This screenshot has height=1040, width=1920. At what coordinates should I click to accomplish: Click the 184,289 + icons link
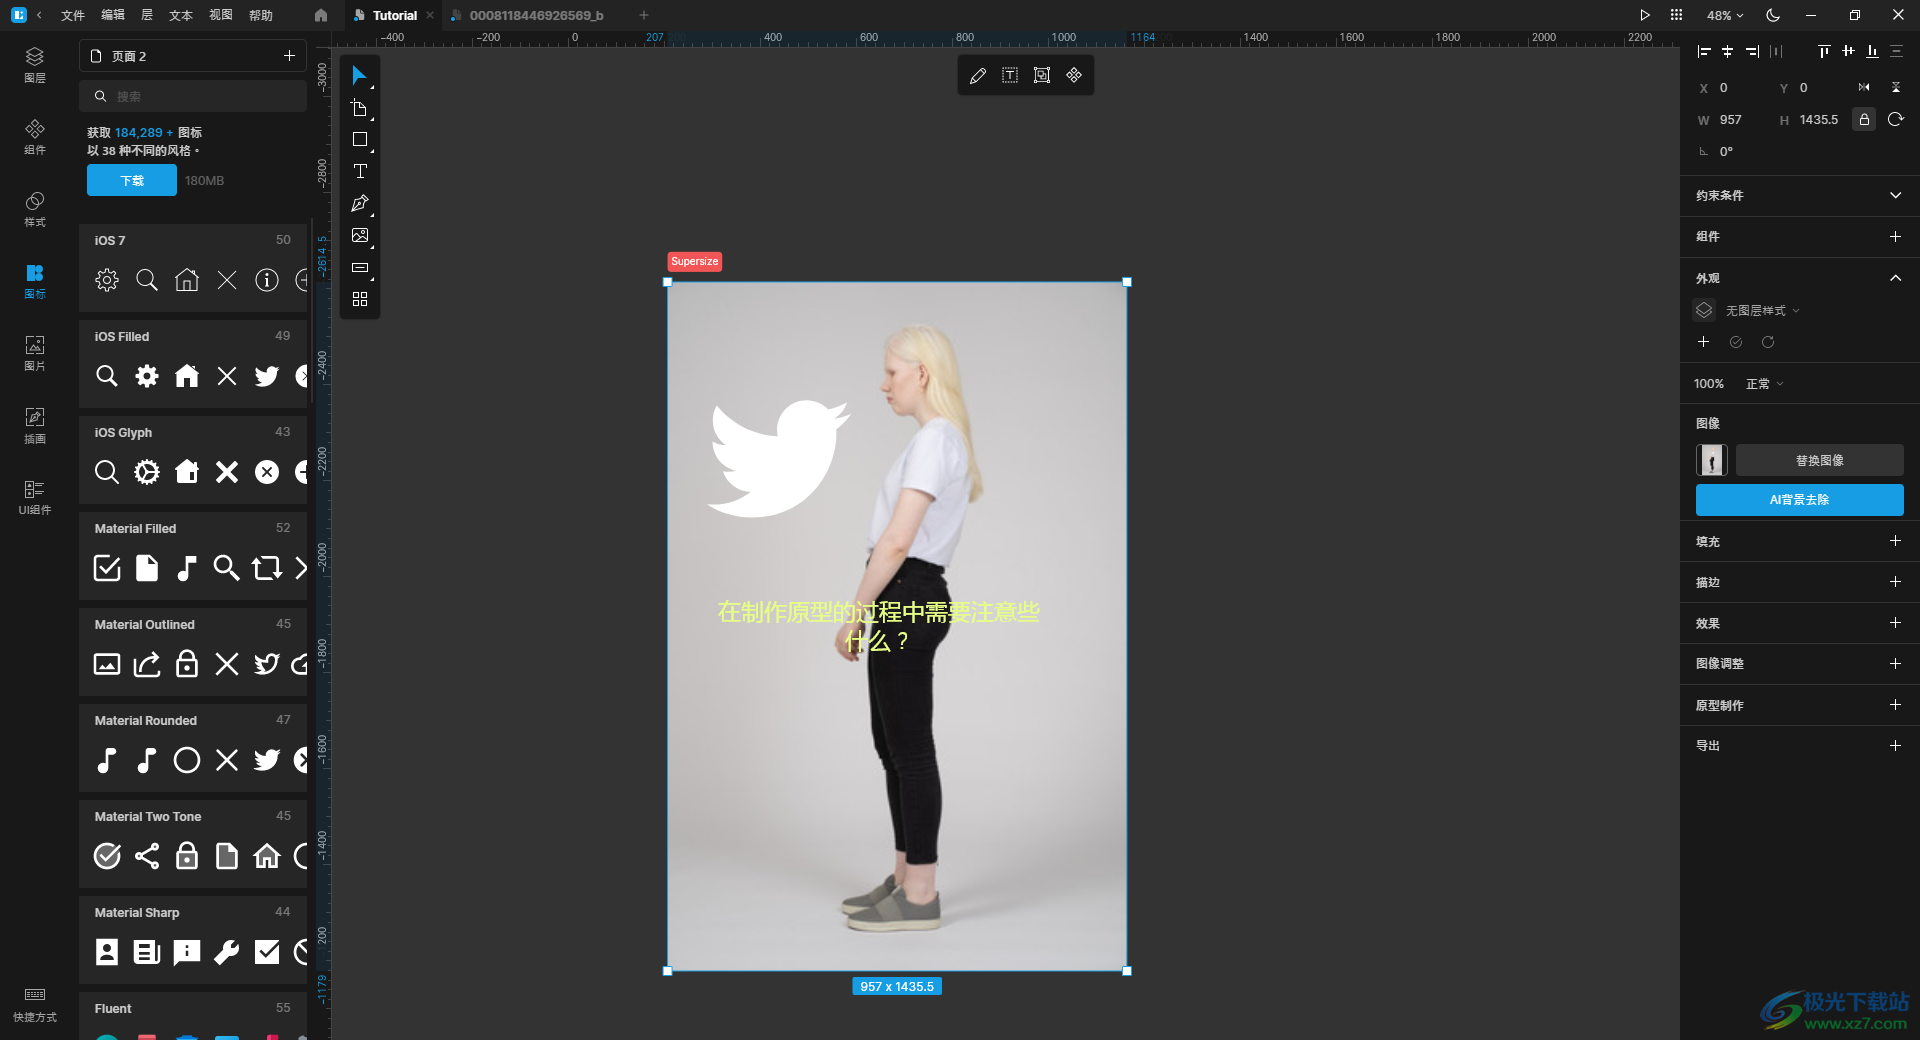point(144,133)
